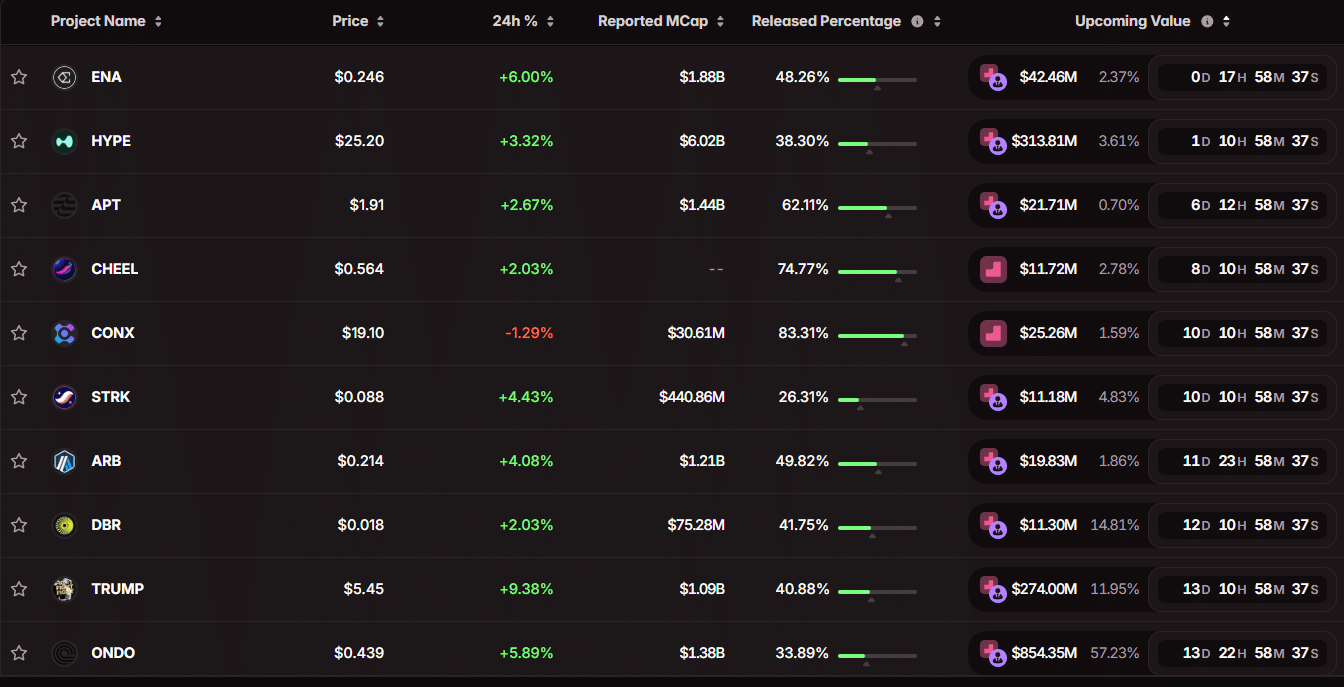The image size is (1344, 687).
Task: Toggle the star for STRK
Action: point(19,397)
